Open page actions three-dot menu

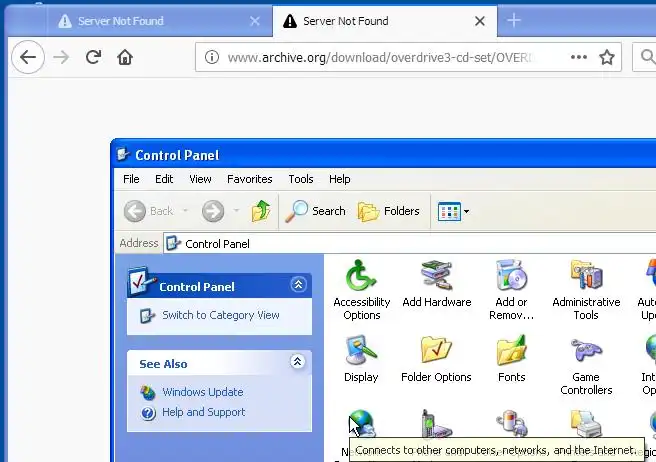(x=579, y=57)
